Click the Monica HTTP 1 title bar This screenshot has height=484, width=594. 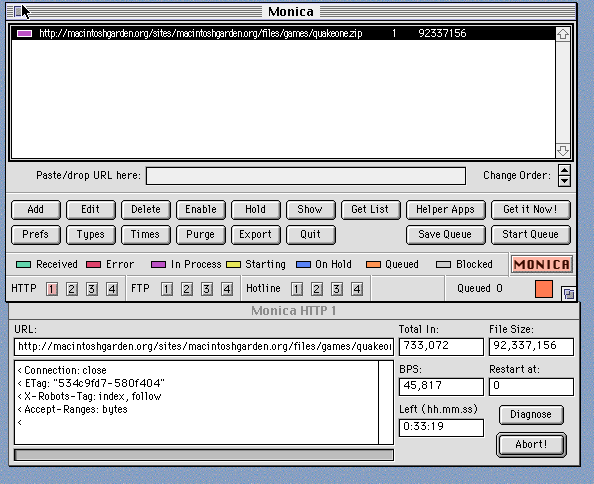pyautogui.click(x=294, y=311)
